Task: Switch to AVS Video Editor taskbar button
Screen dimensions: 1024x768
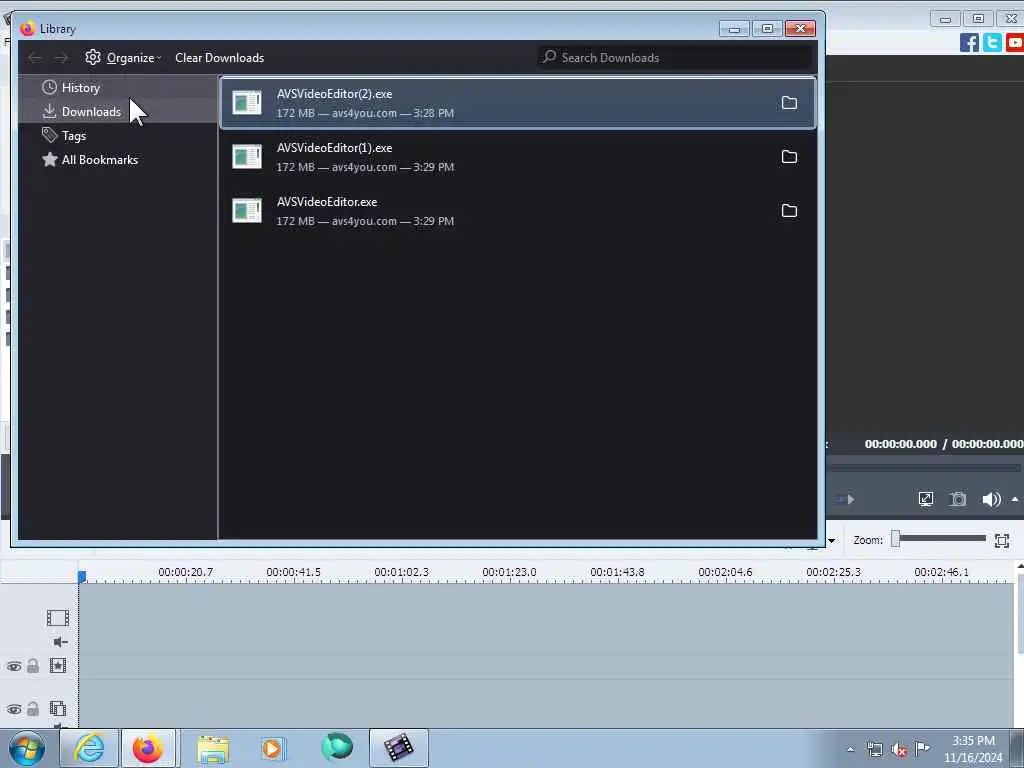Action: point(398,748)
